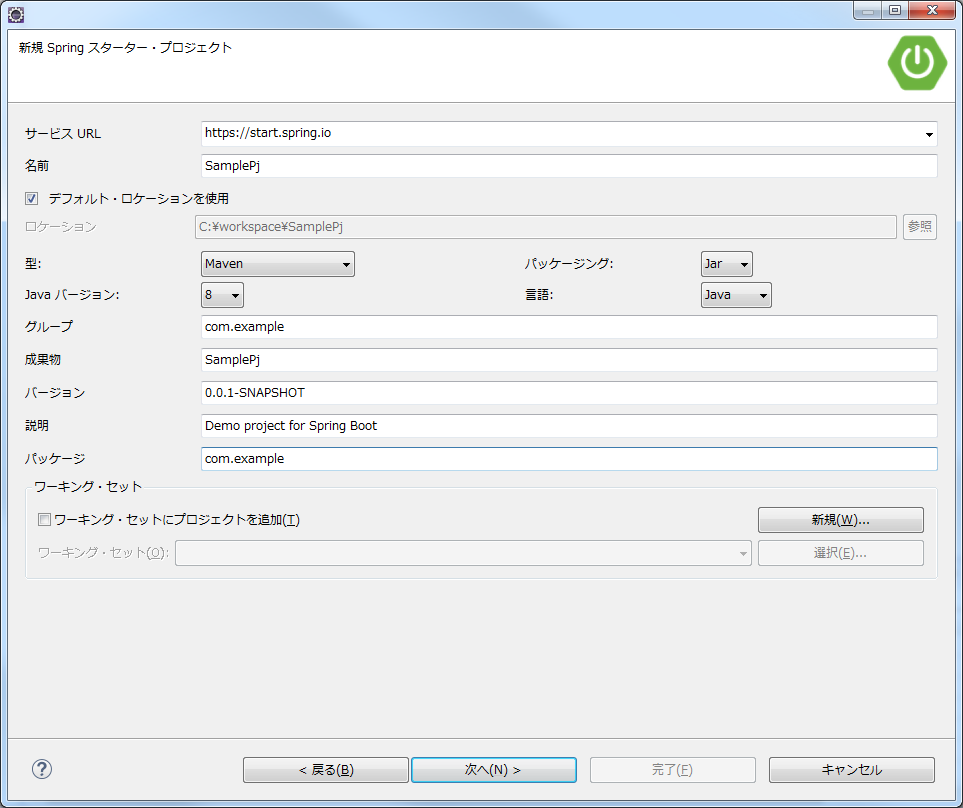Open the language dropdown showing Java
Image resolution: width=963 pixels, height=808 pixels.
click(x=736, y=295)
